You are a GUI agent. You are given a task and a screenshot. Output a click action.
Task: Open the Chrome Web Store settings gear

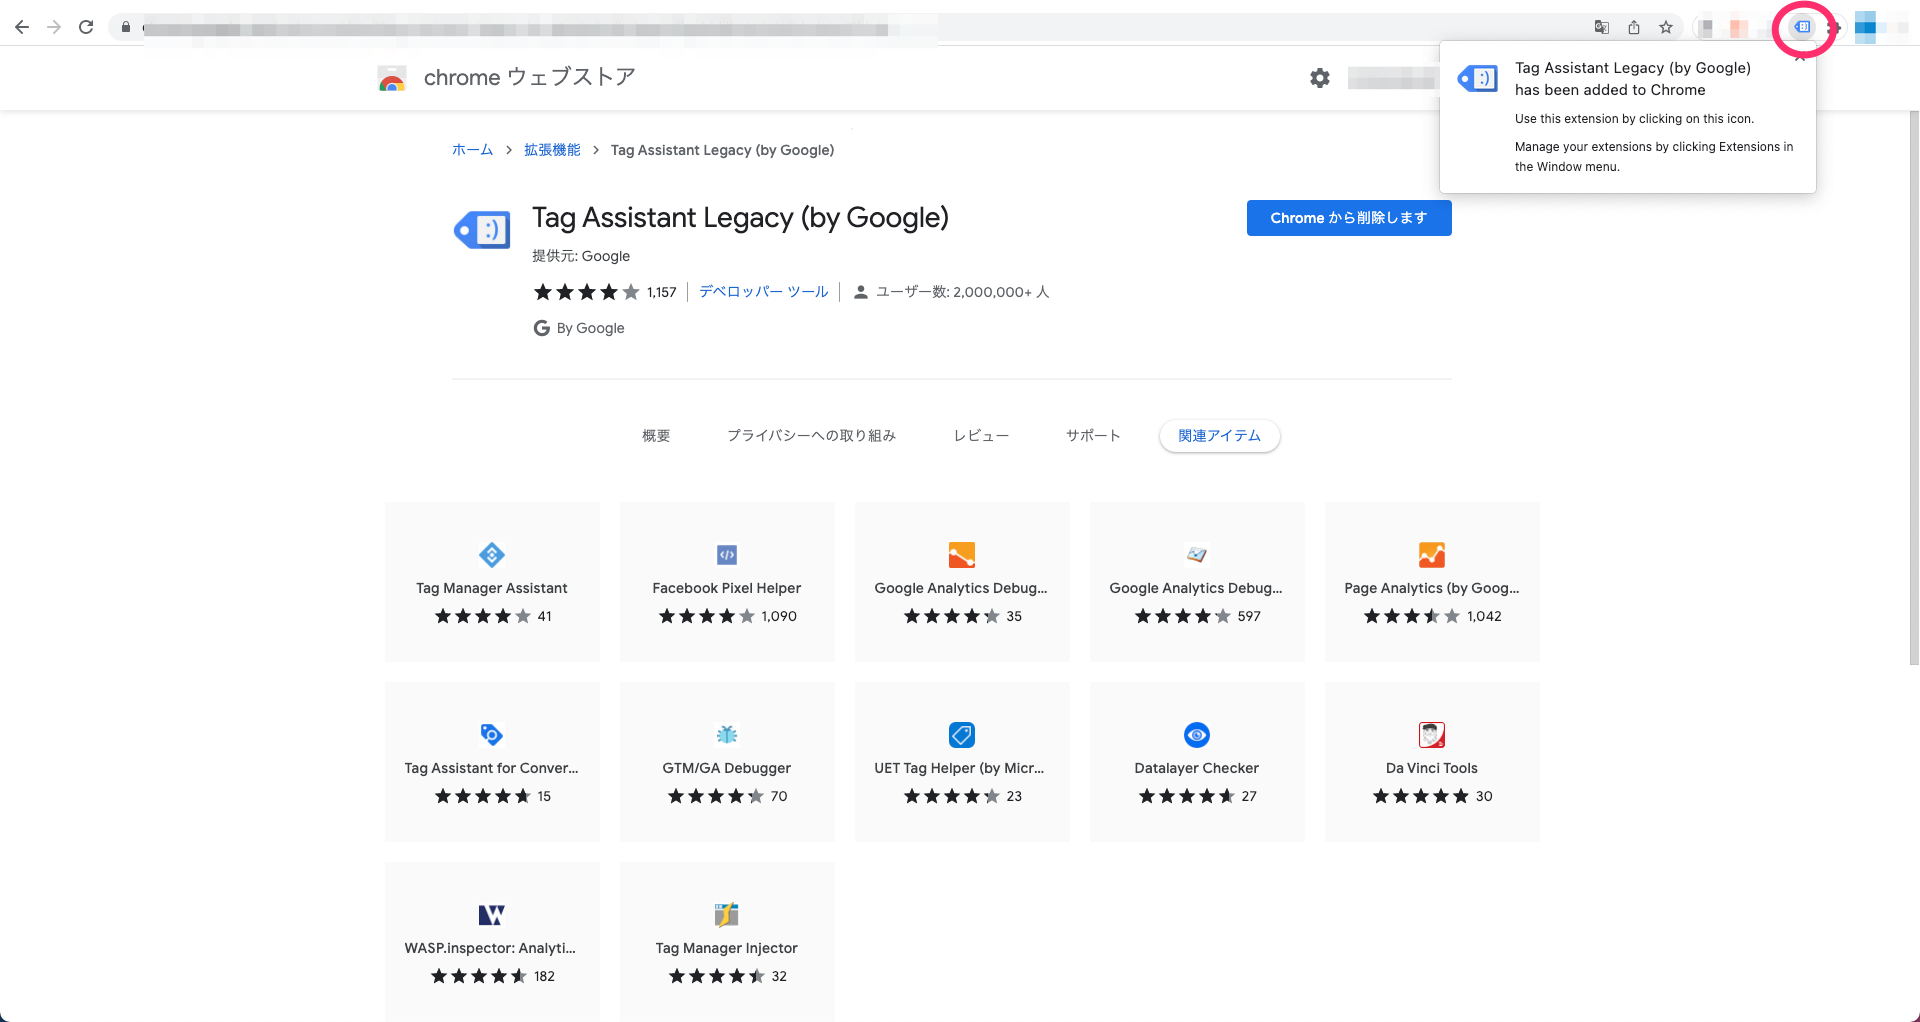click(x=1320, y=77)
